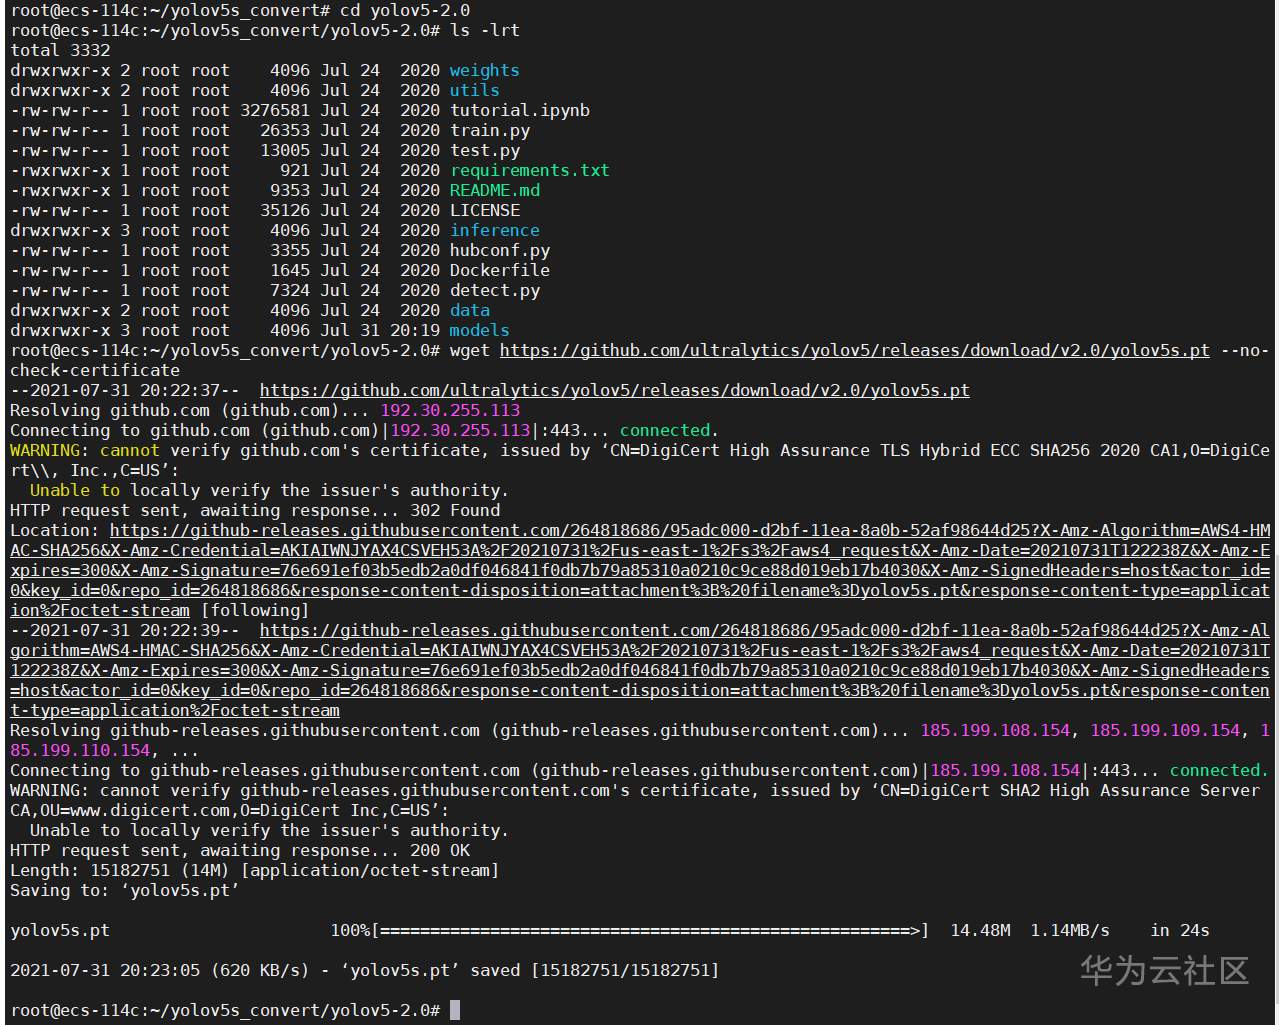This screenshot has height=1026, width=1279.
Task: Click the utils directory name
Action: 474,90
